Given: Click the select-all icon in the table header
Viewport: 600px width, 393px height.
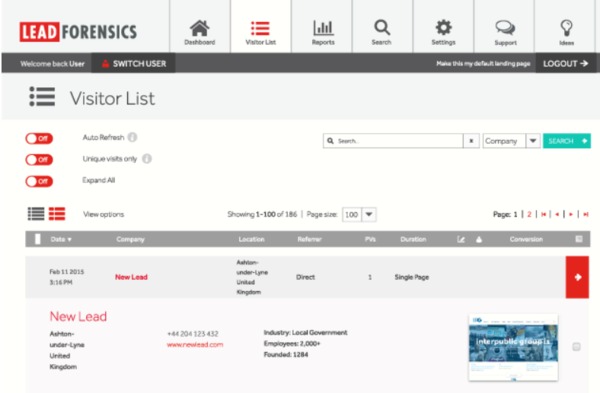Looking at the screenshot, I should tap(579, 239).
